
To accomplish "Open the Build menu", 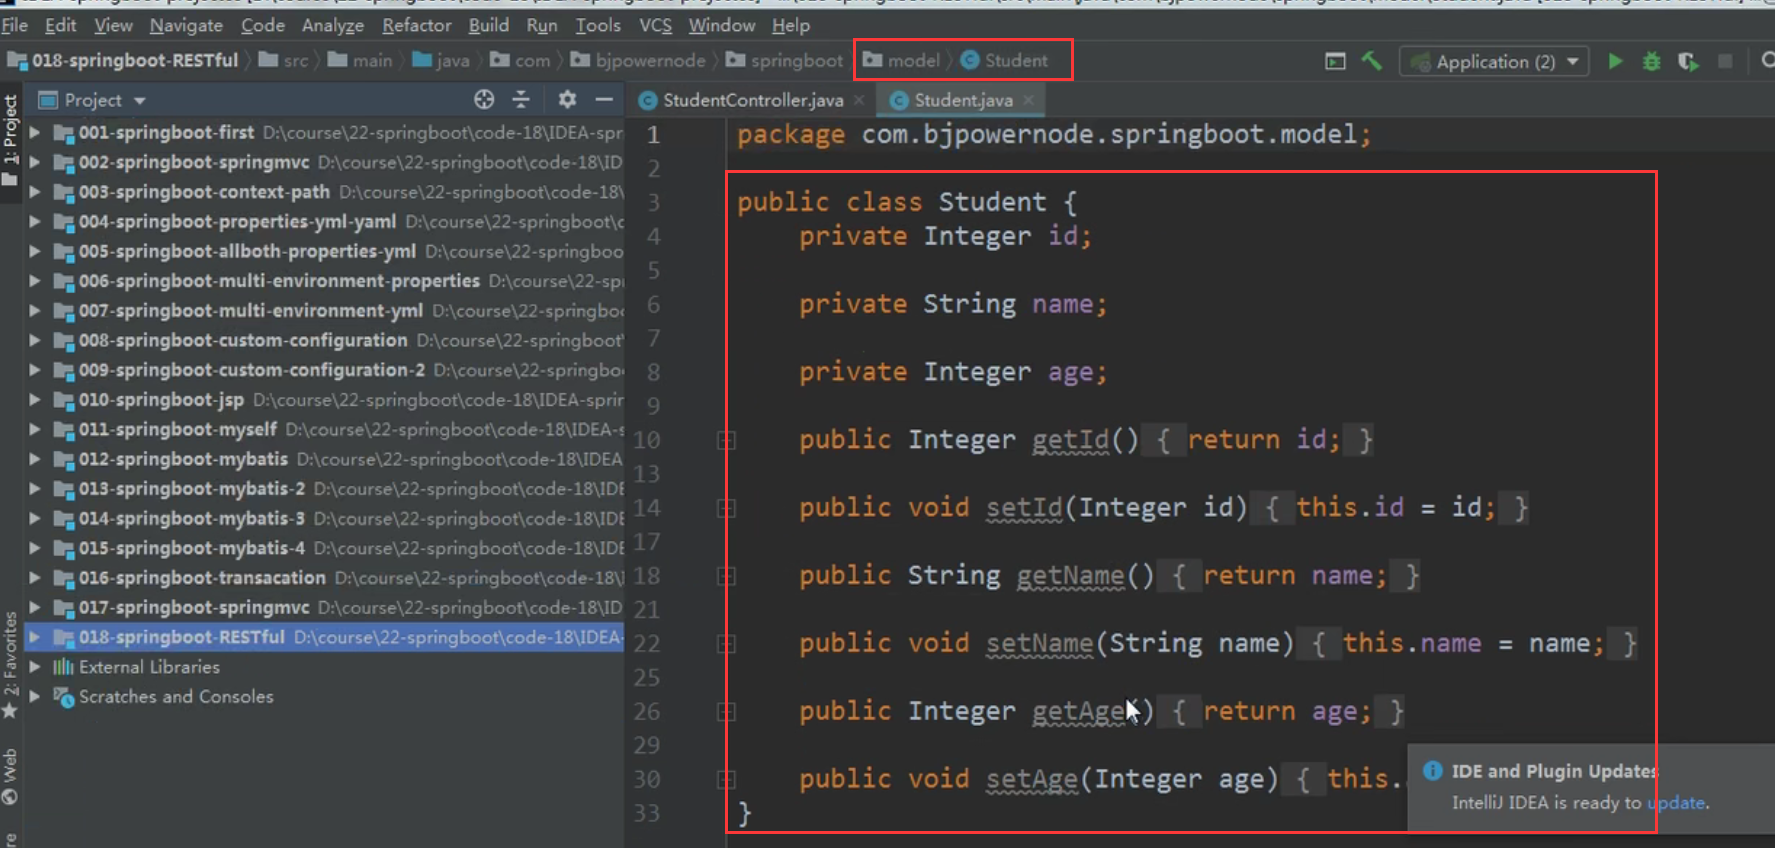I will pyautogui.click(x=488, y=25).
